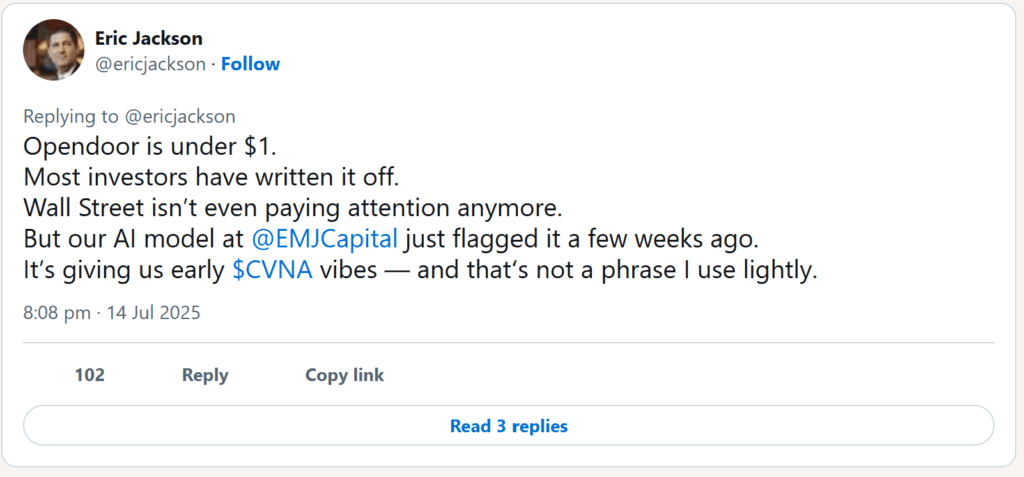Click the Eric Jackson display name
1024x477 pixels.
coord(149,39)
